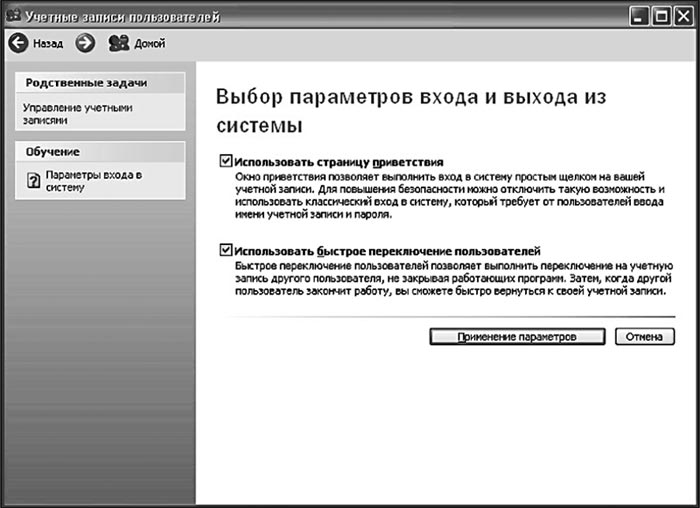Viewport: 700px width, 508px height.
Task: Click the Домой label in toolbar
Action: [x=150, y=44]
